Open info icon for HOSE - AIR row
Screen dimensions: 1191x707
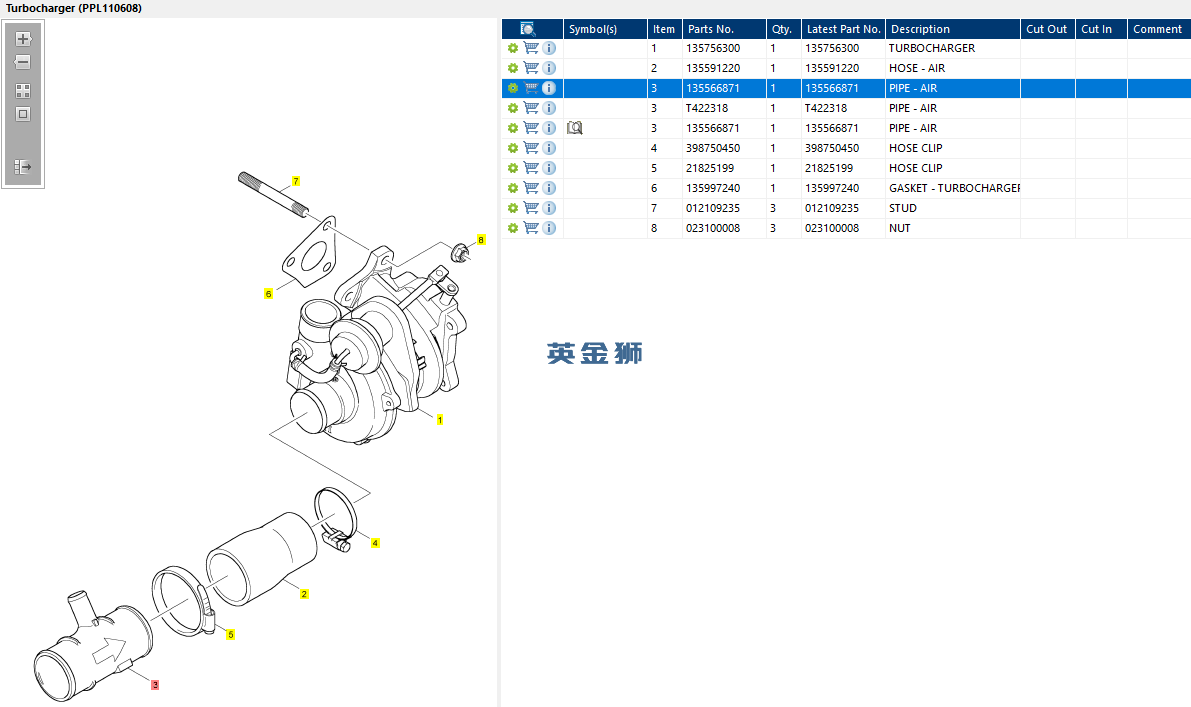coord(549,68)
